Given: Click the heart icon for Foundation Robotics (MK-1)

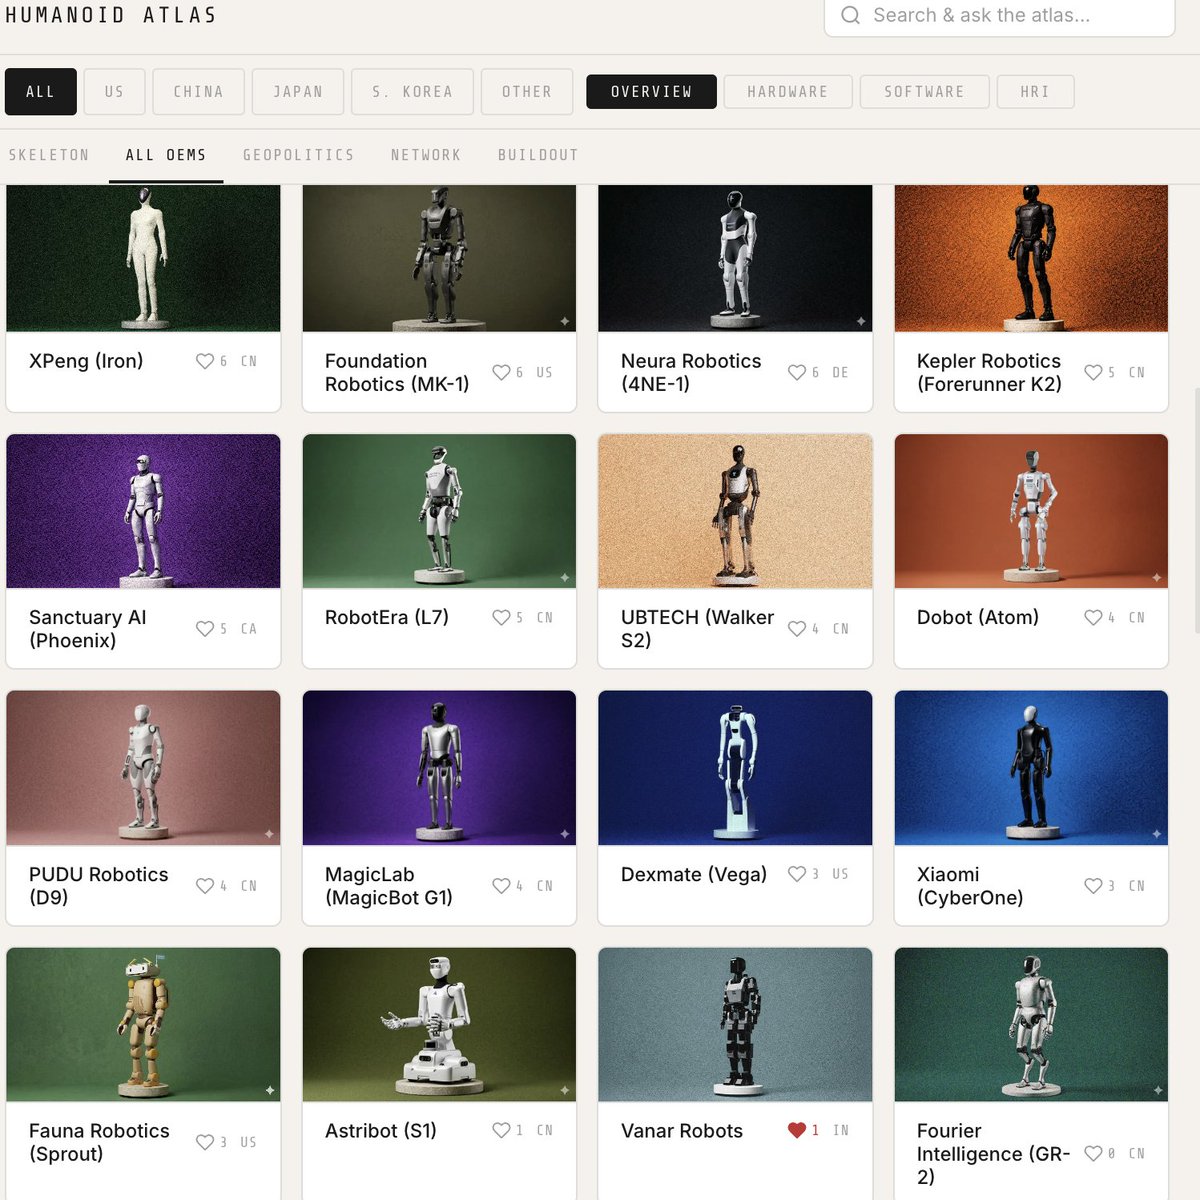Looking at the screenshot, I should tap(501, 372).
